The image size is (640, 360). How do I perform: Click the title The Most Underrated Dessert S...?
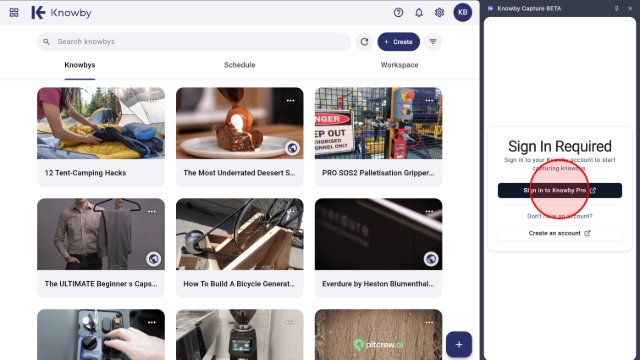pyautogui.click(x=239, y=173)
